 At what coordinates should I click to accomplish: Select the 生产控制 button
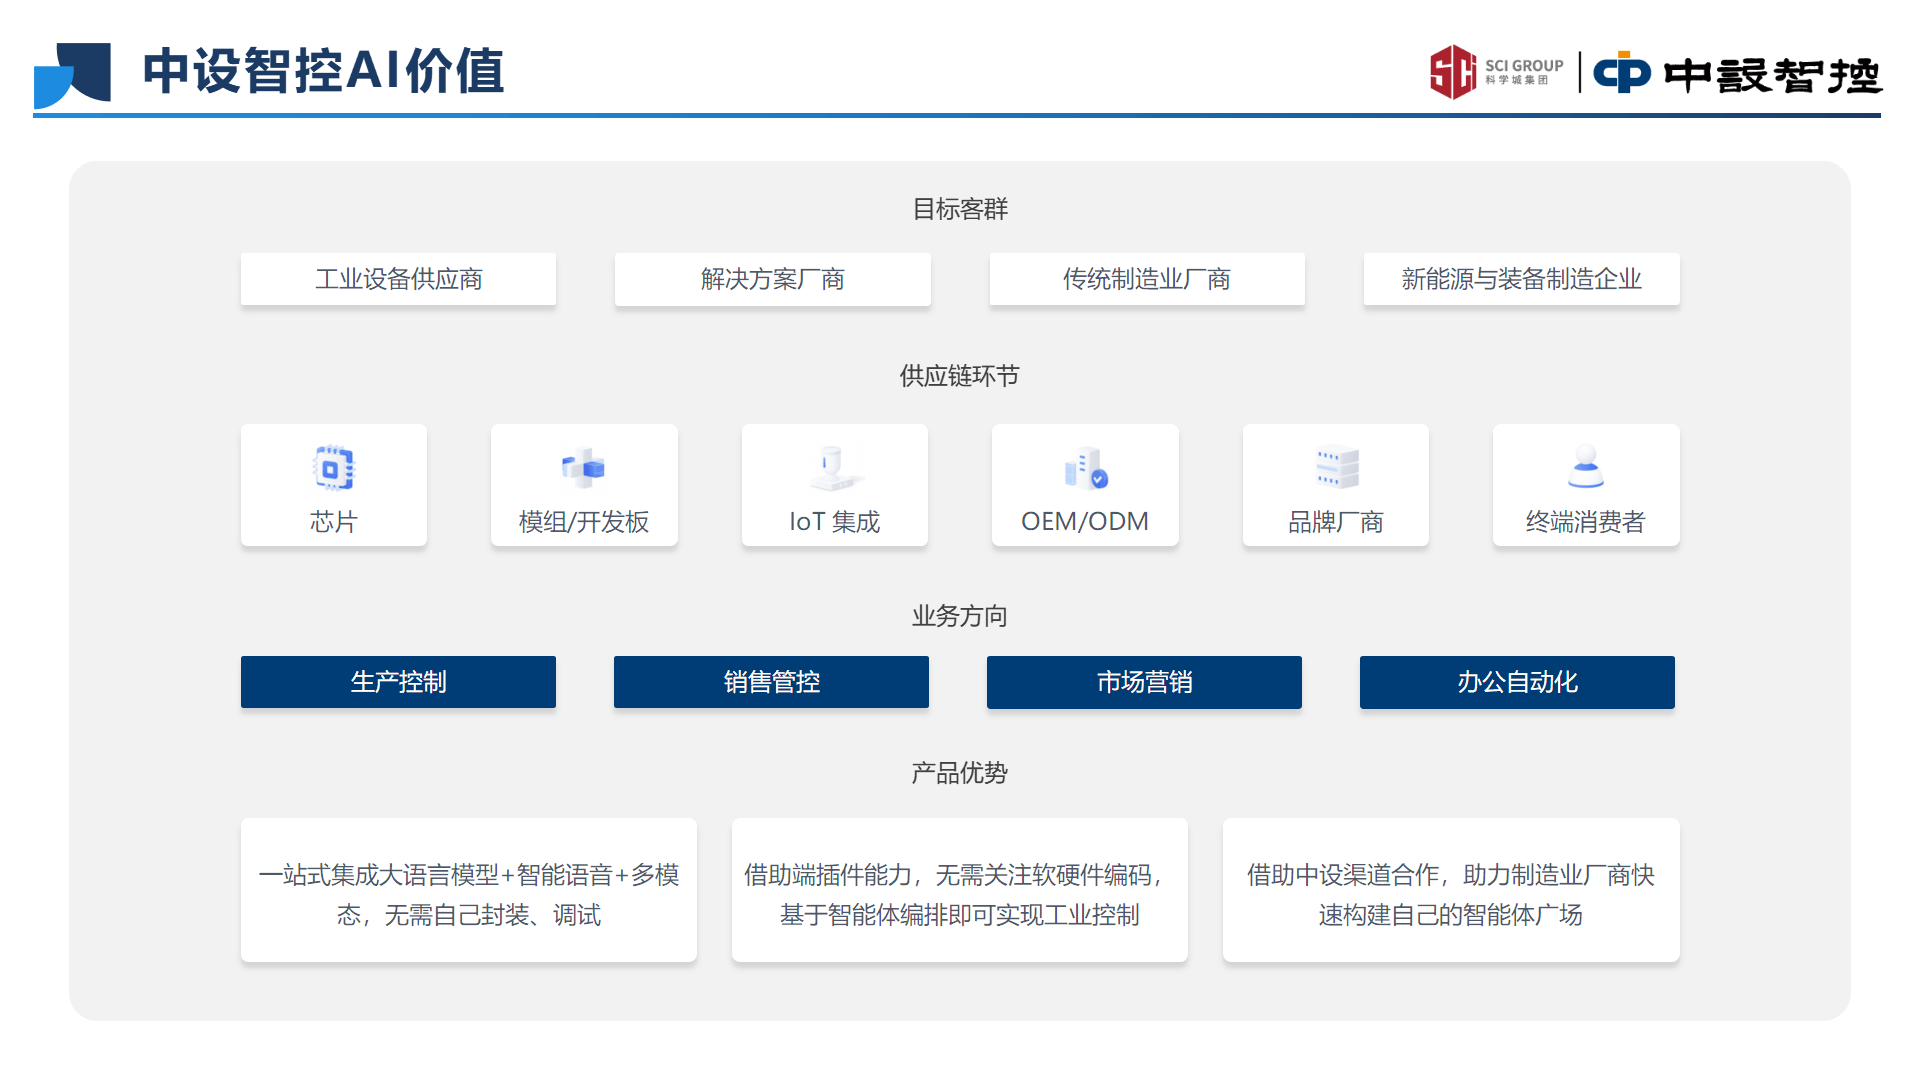(398, 682)
